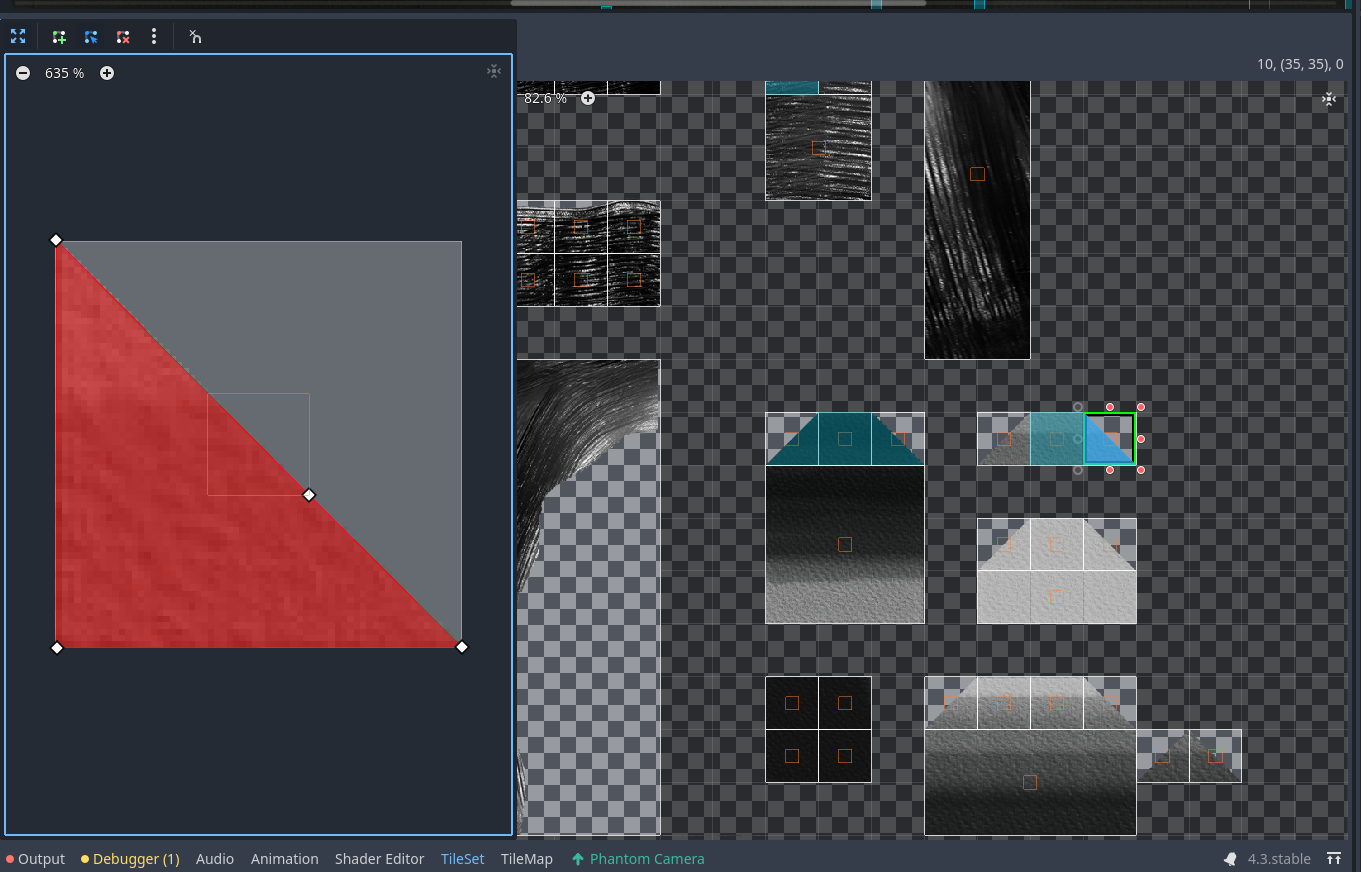Switch to the Audio panel
1361x872 pixels.
pos(215,859)
